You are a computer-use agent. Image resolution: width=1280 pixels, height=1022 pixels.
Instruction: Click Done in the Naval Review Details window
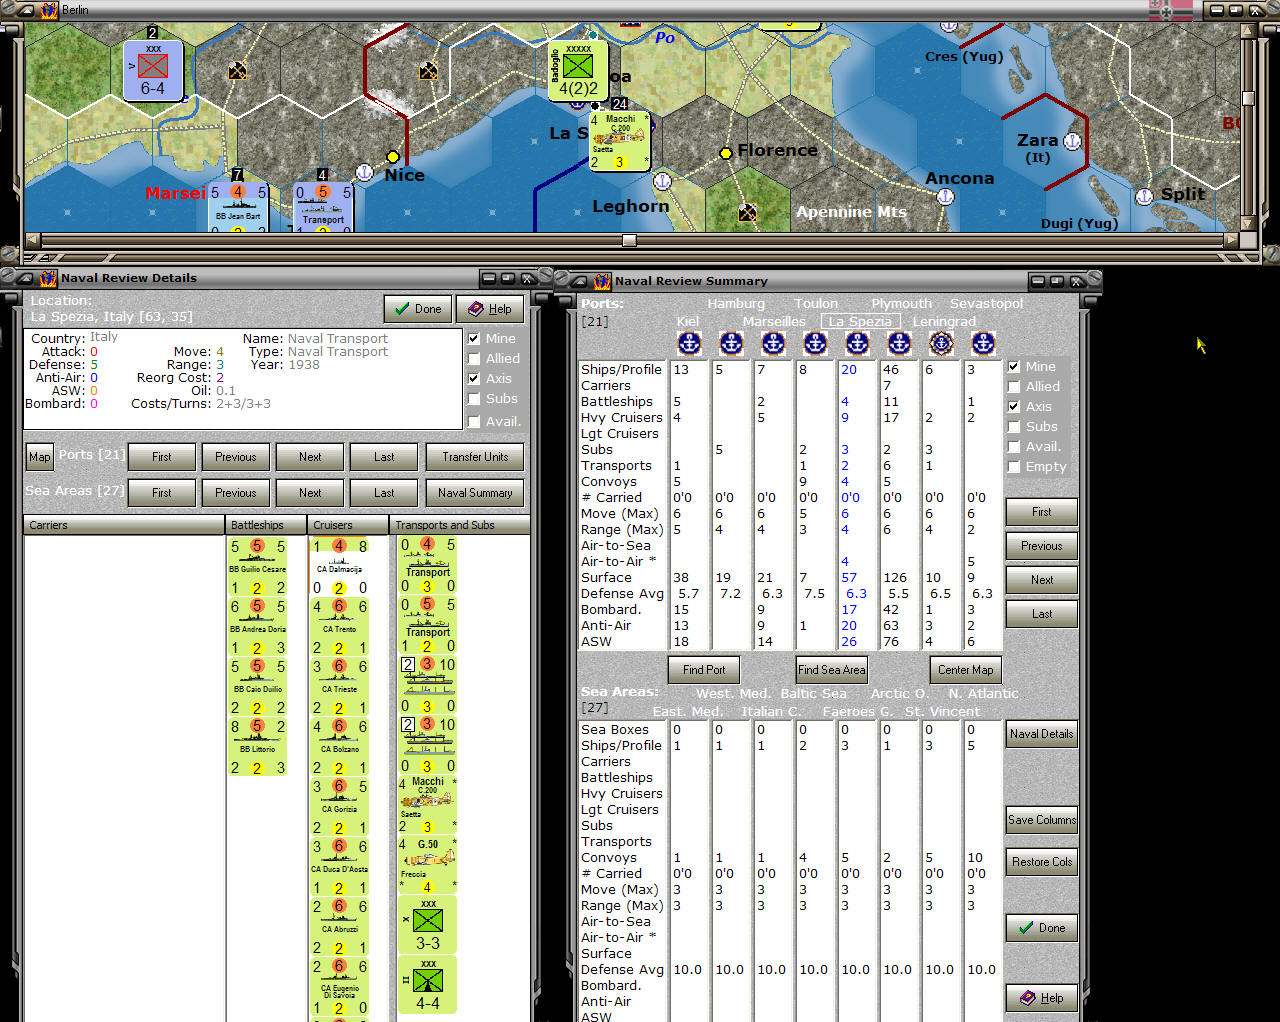point(418,309)
